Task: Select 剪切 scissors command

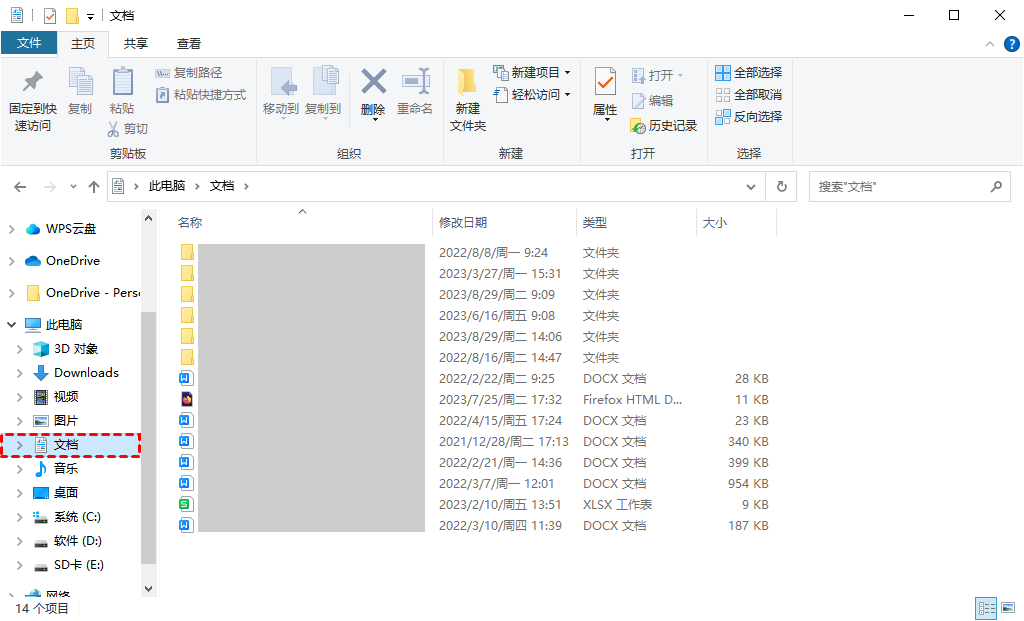Action: [x=128, y=129]
